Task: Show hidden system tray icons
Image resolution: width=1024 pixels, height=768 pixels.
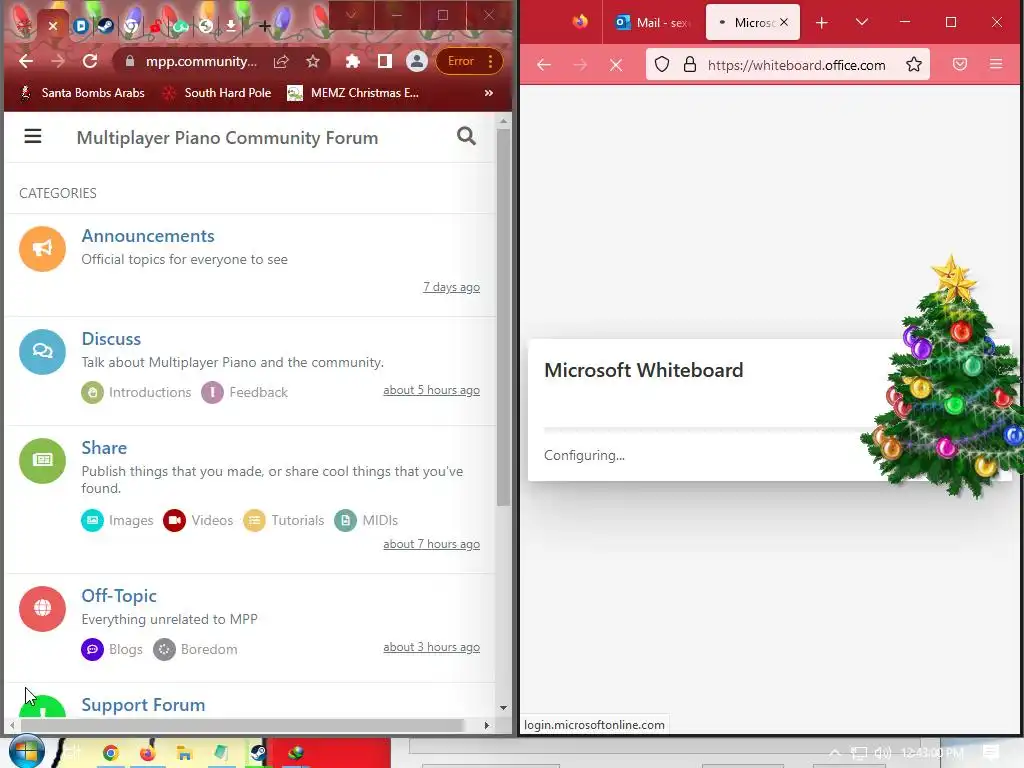Action: (835, 753)
